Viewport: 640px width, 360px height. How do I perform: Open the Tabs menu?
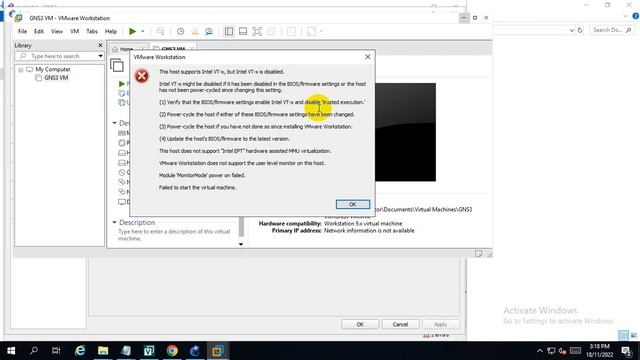[x=92, y=31]
